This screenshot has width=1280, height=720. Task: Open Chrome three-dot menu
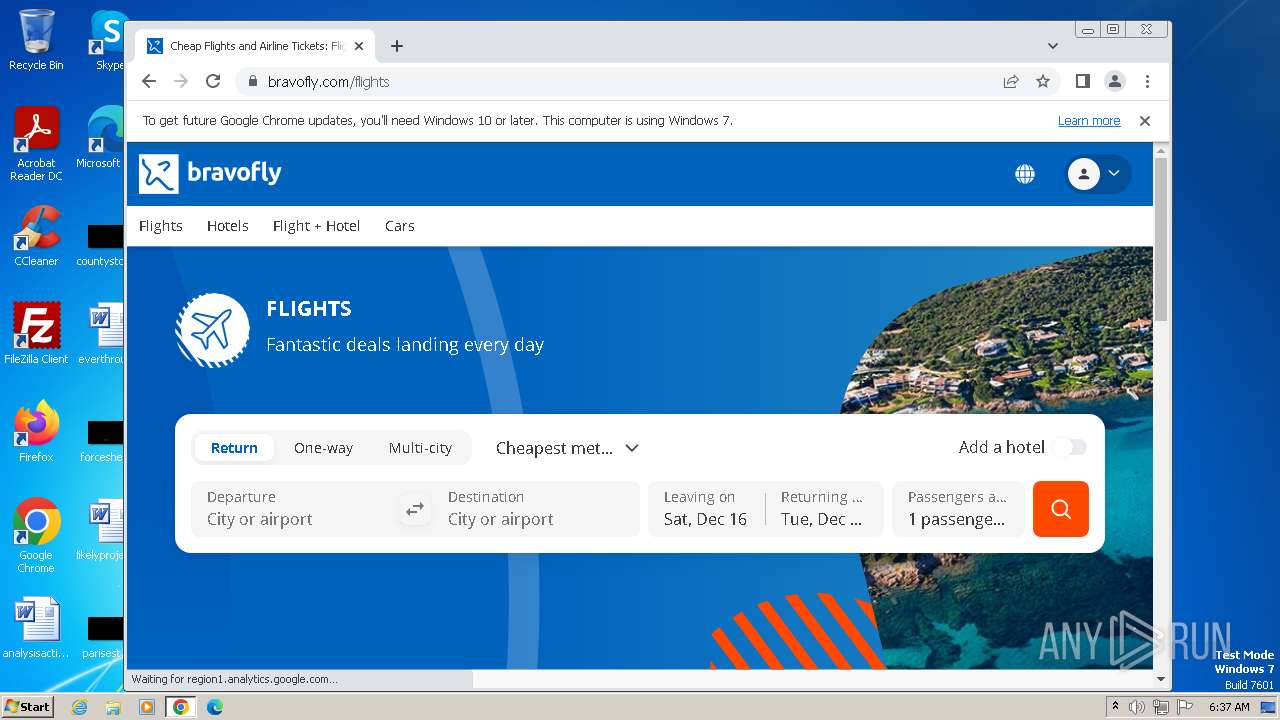pyautogui.click(x=1147, y=82)
